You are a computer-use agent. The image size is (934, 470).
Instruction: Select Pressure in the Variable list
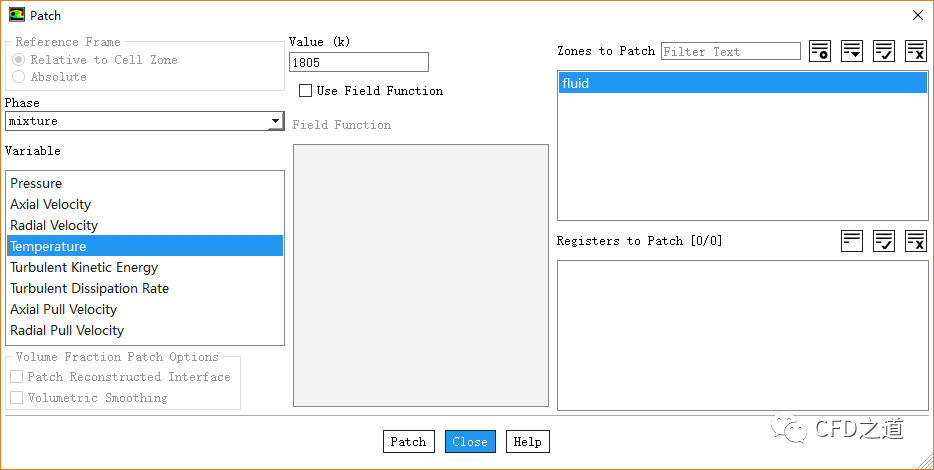pyautogui.click(x=36, y=183)
